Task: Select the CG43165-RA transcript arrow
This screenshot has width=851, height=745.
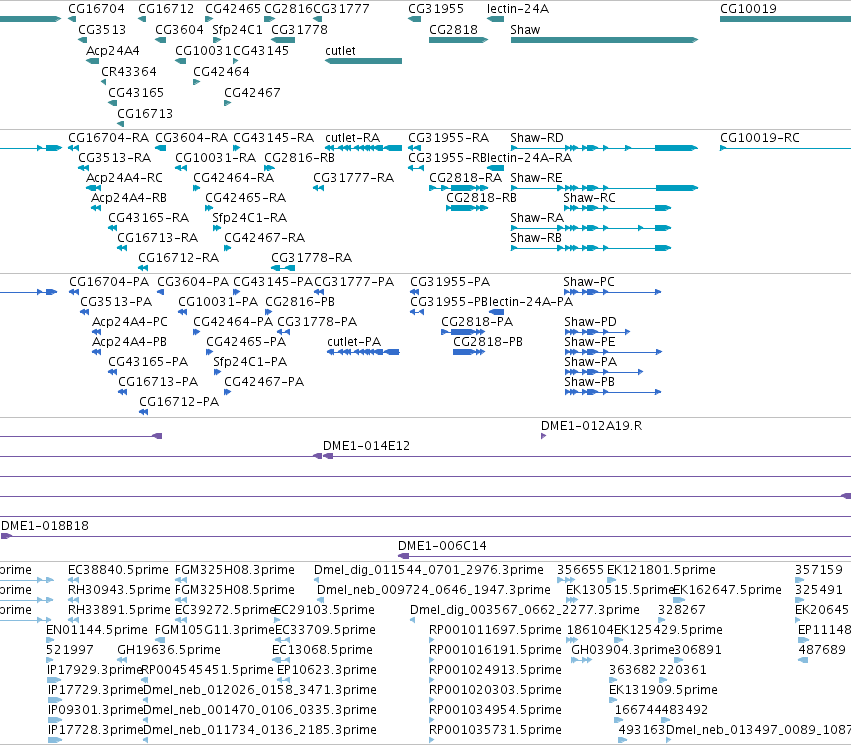Action: [x=112, y=228]
